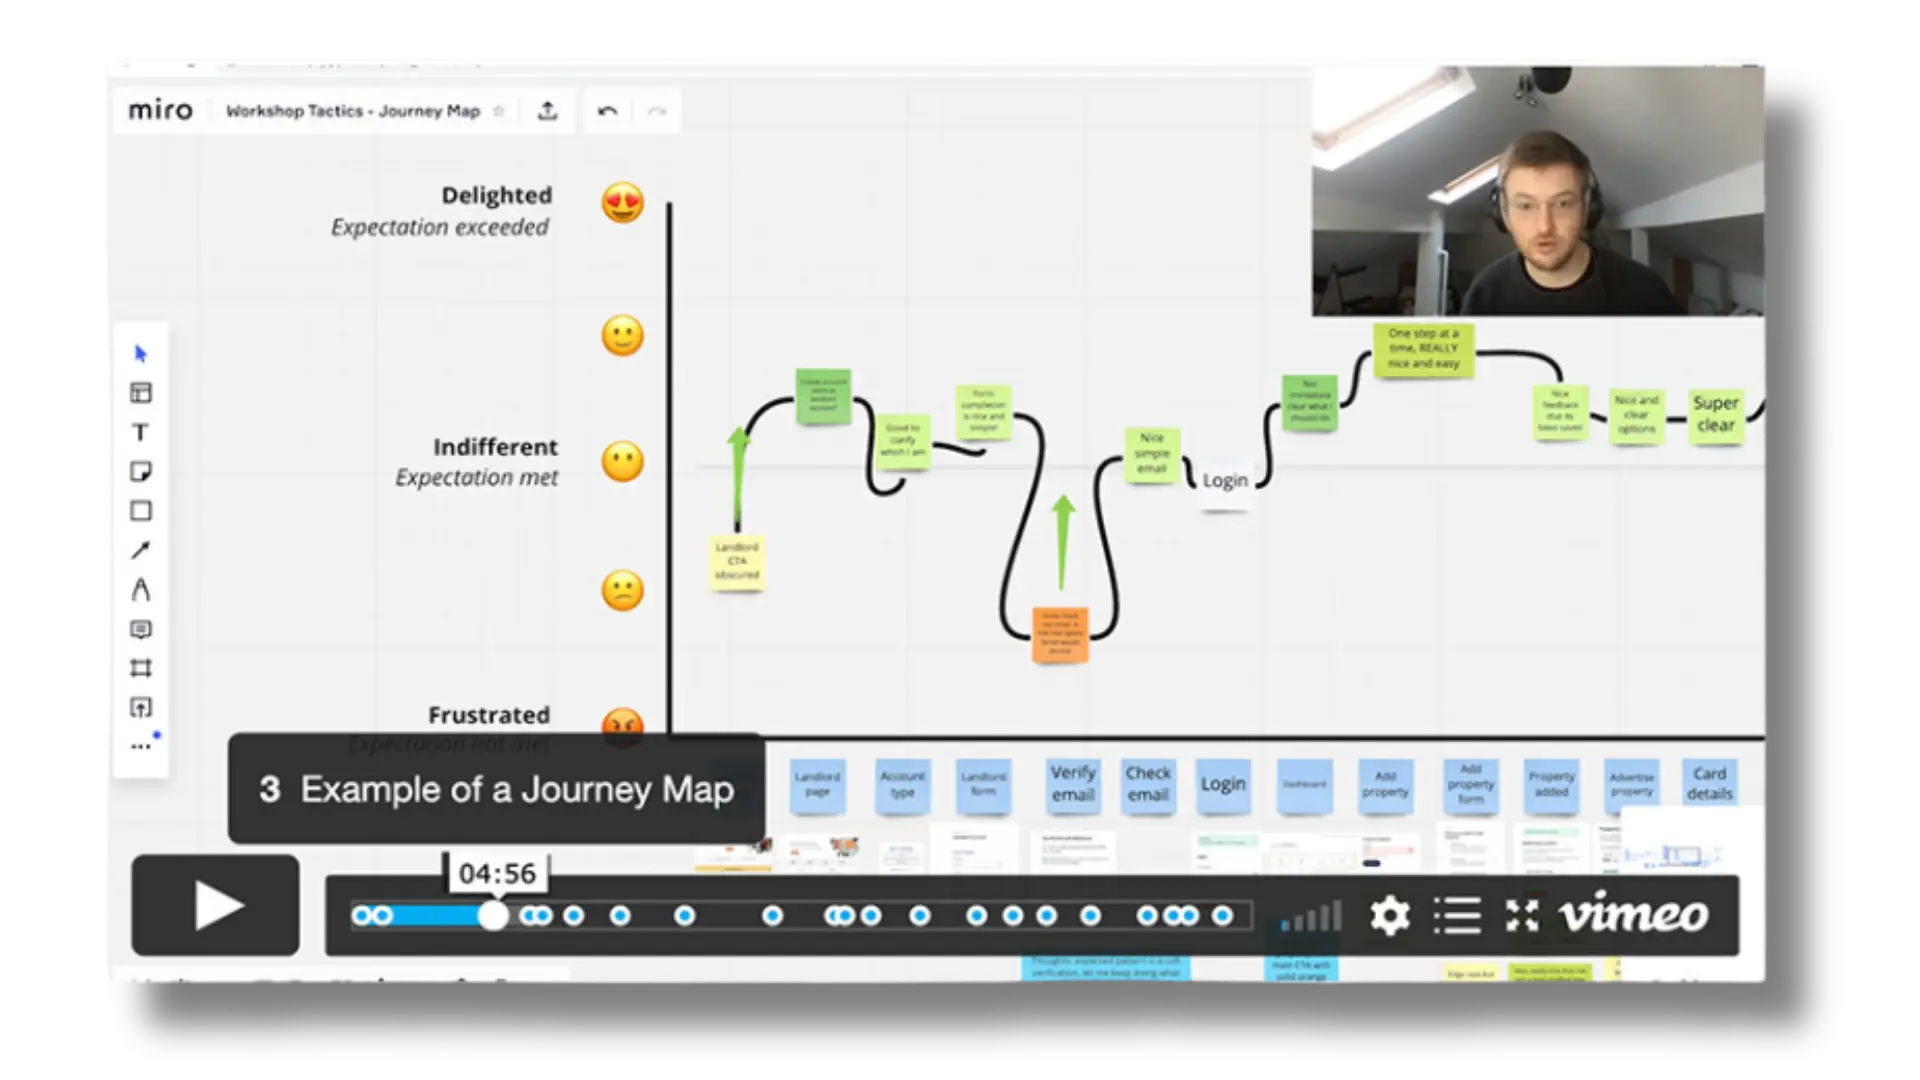The width and height of the screenshot is (1920, 1080).
Task: Toggle fullscreen video mode
Action: pyautogui.click(x=1522, y=915)
